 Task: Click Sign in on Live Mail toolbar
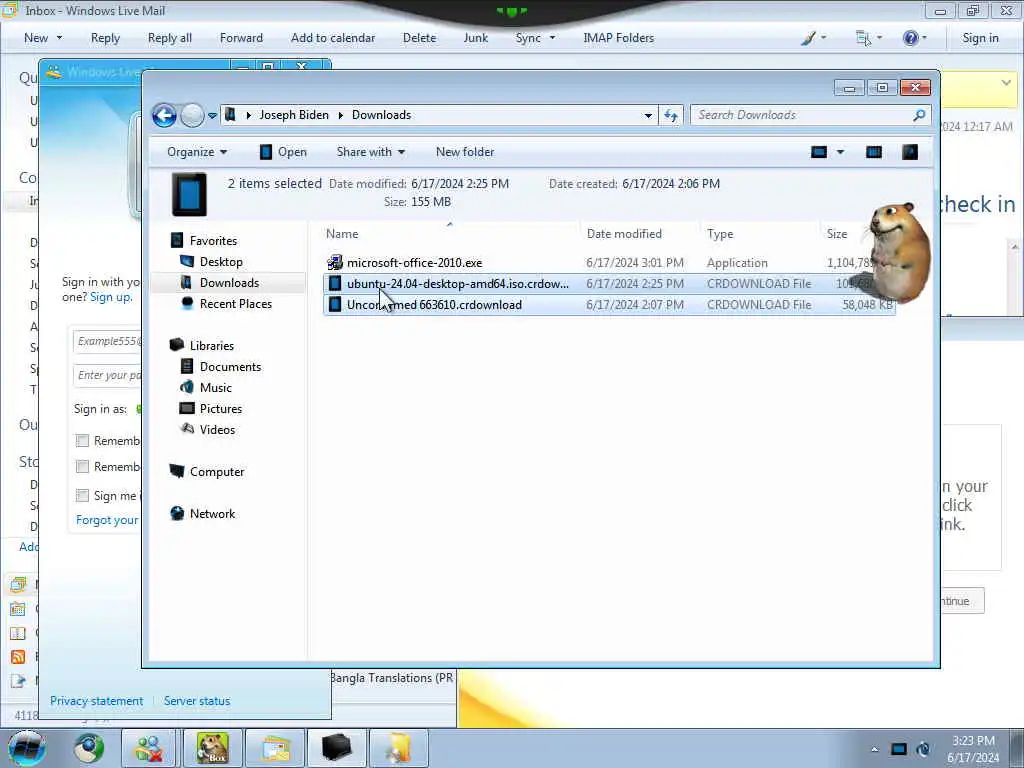pos(980,38)
